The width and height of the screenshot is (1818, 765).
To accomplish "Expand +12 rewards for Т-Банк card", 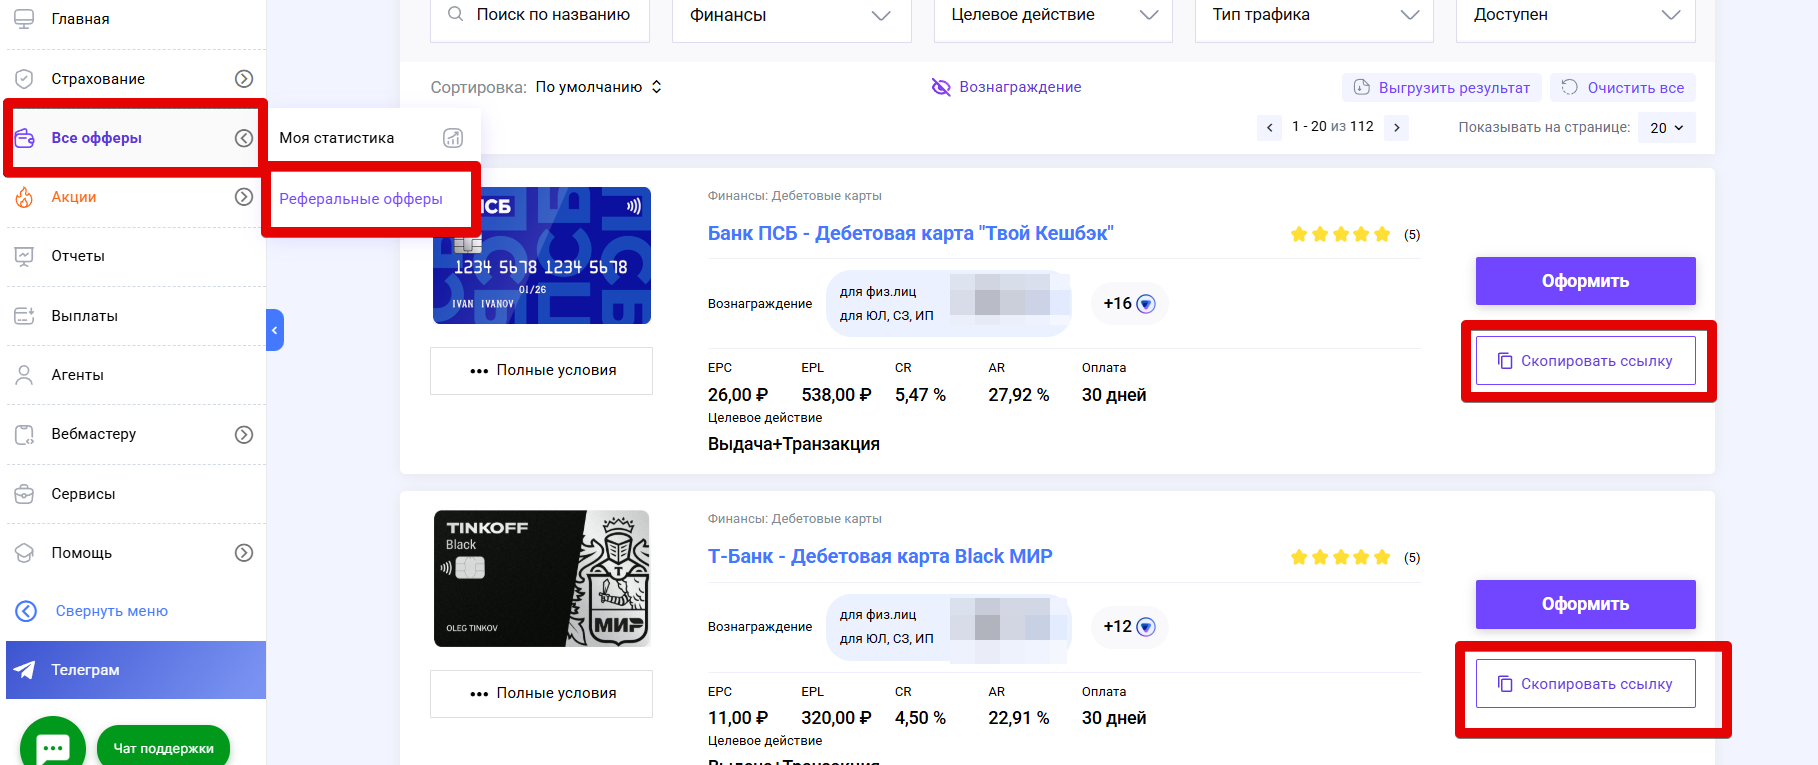I will click(x=1130, y=626).
